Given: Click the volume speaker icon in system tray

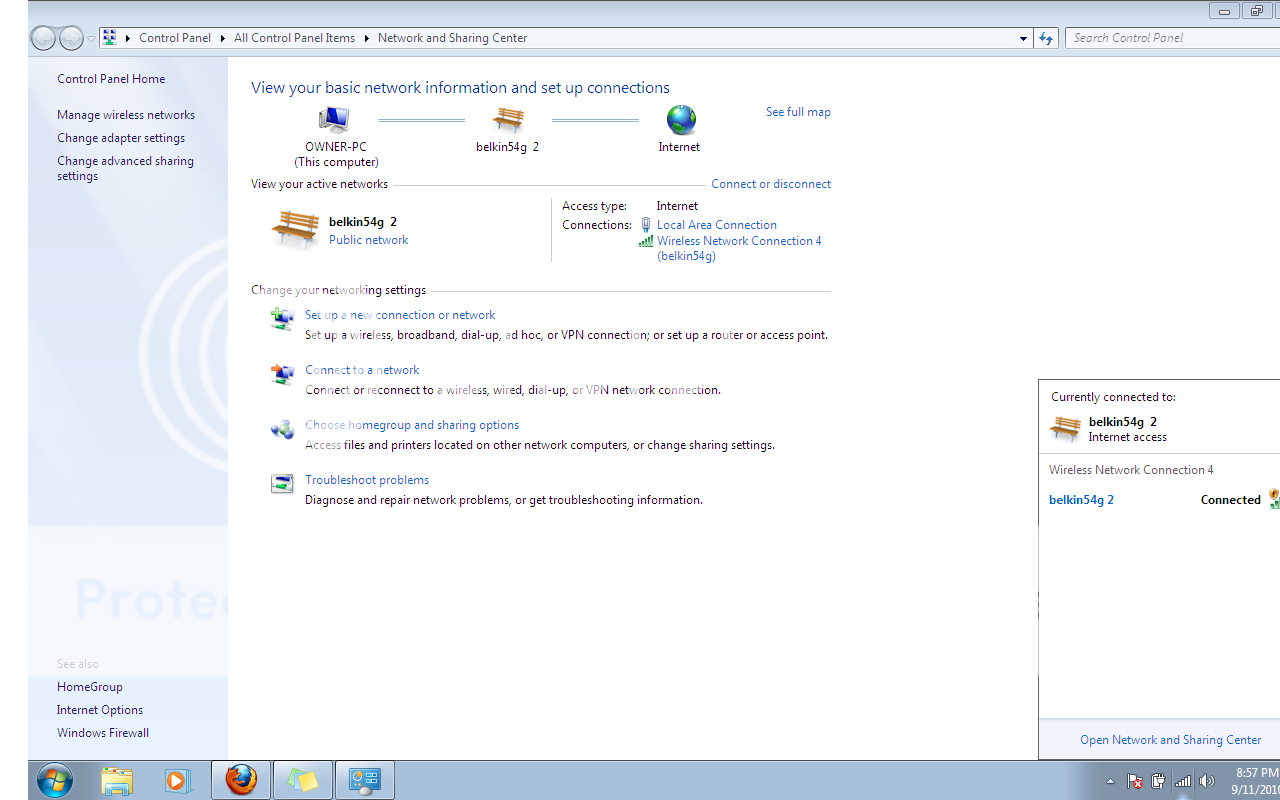Looking at the screenshot, I should 1207,781.
